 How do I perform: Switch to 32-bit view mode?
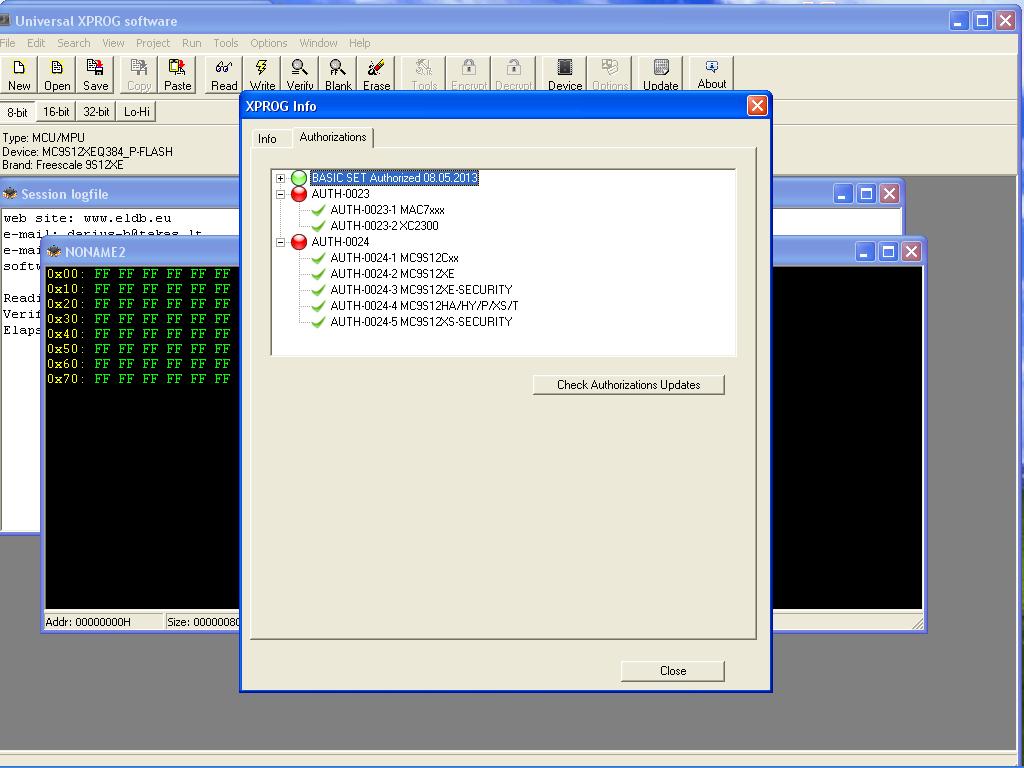(x=97, y=112)
